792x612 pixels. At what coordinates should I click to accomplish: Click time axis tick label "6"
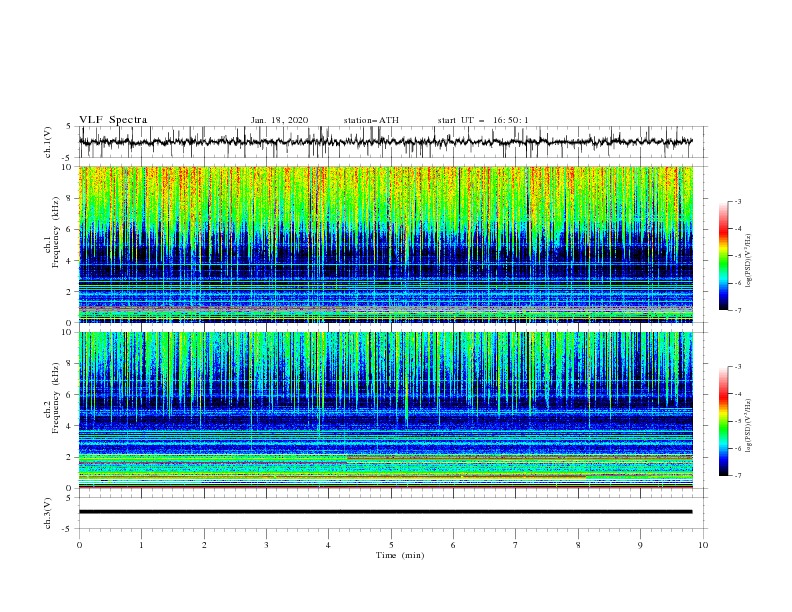tap(453, 545)
